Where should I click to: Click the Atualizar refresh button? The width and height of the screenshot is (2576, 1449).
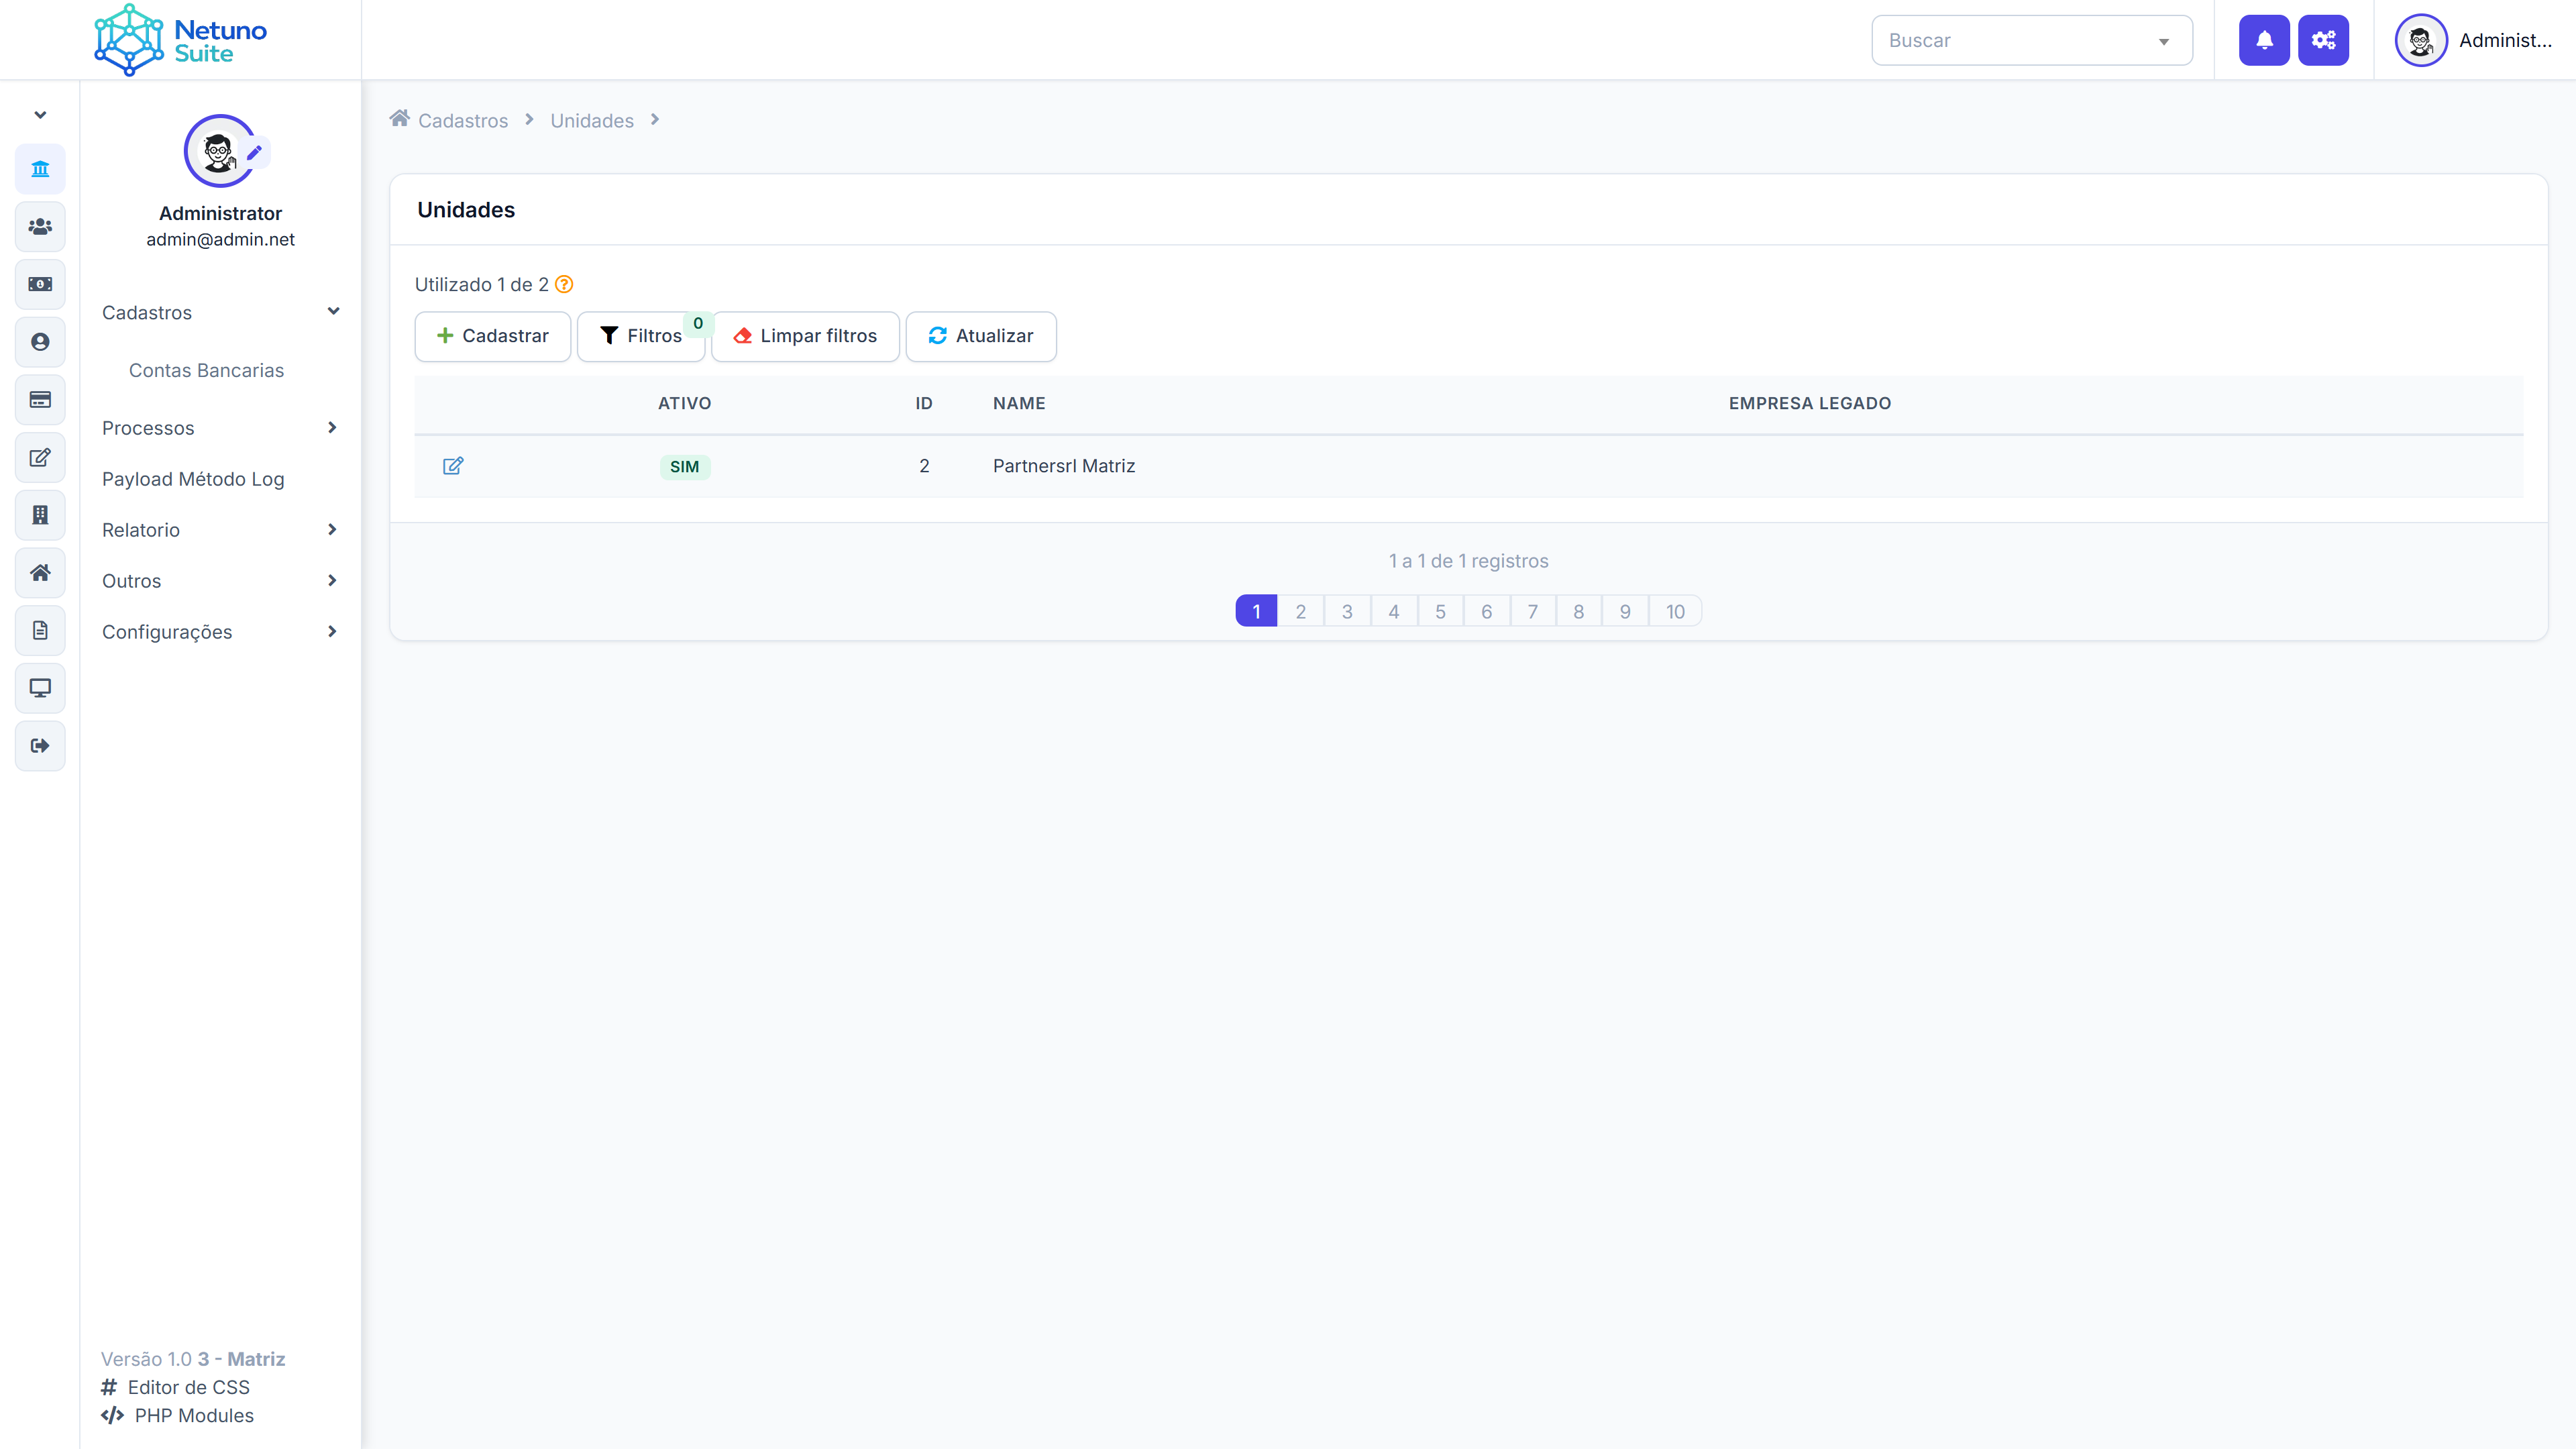coord(981,336)
